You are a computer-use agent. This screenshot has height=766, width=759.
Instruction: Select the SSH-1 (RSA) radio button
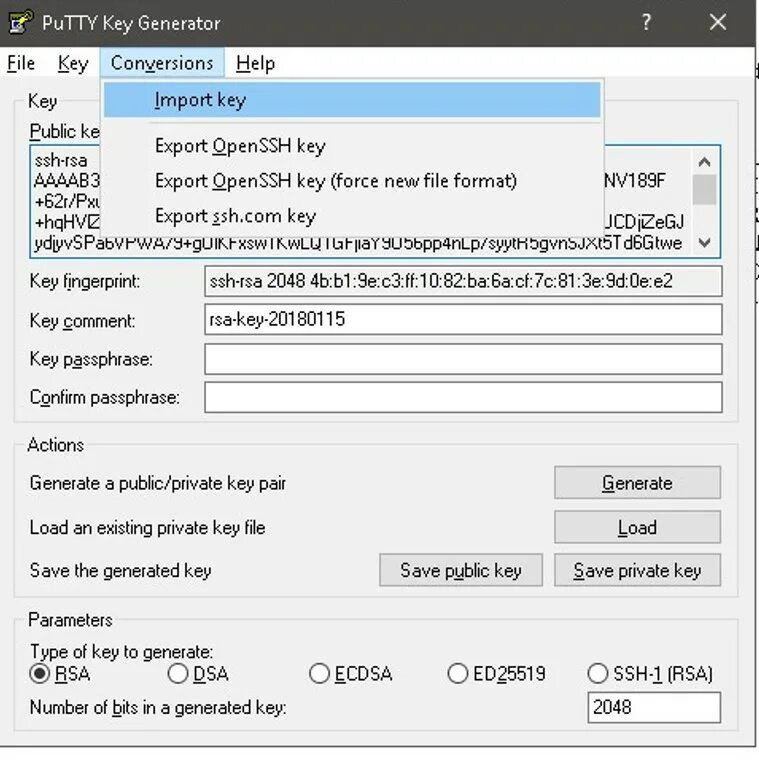(598, 674)
